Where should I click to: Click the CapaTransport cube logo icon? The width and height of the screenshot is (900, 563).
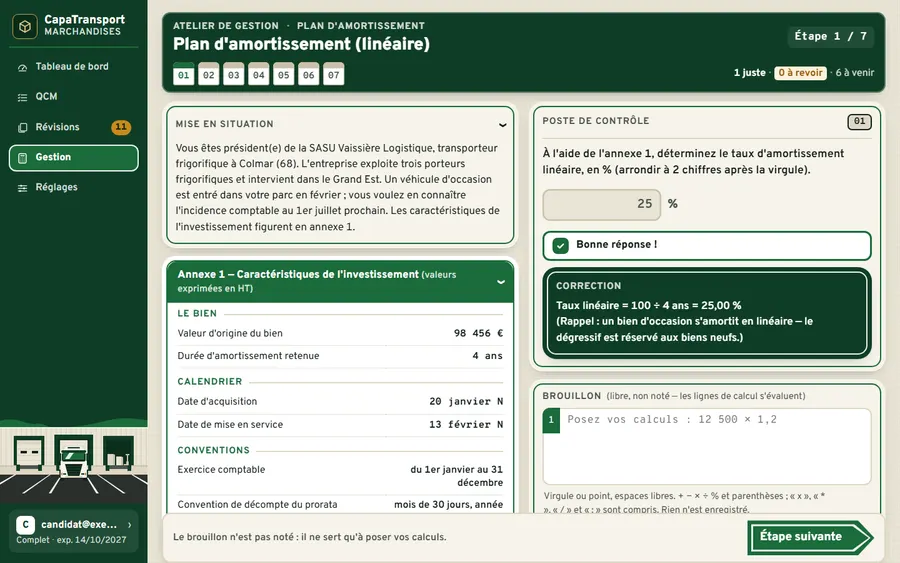coord(25,26)
